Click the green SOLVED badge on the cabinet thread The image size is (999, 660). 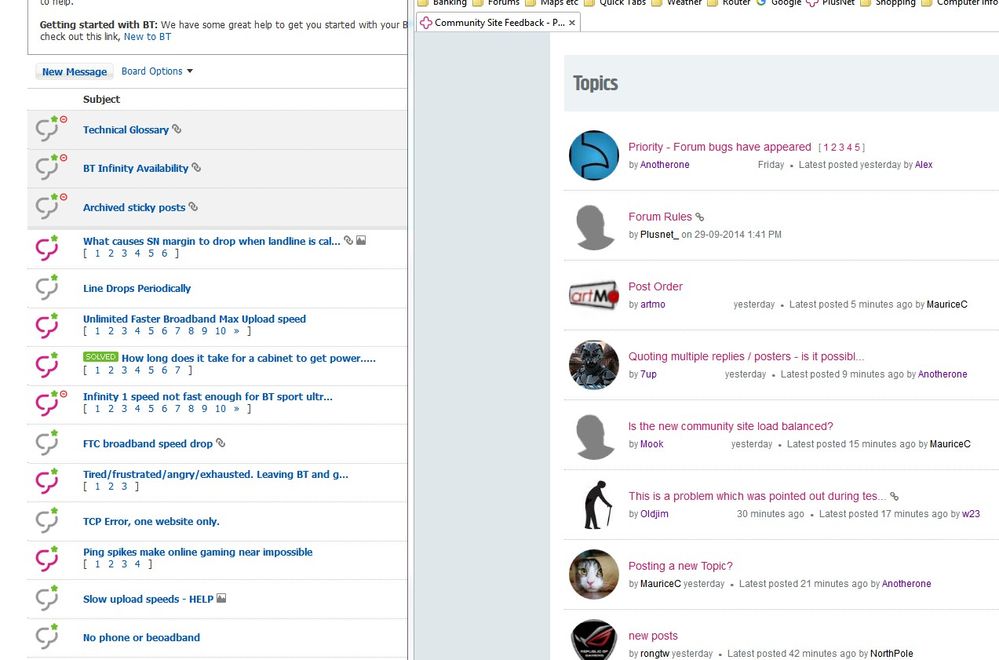pos(100,357)
